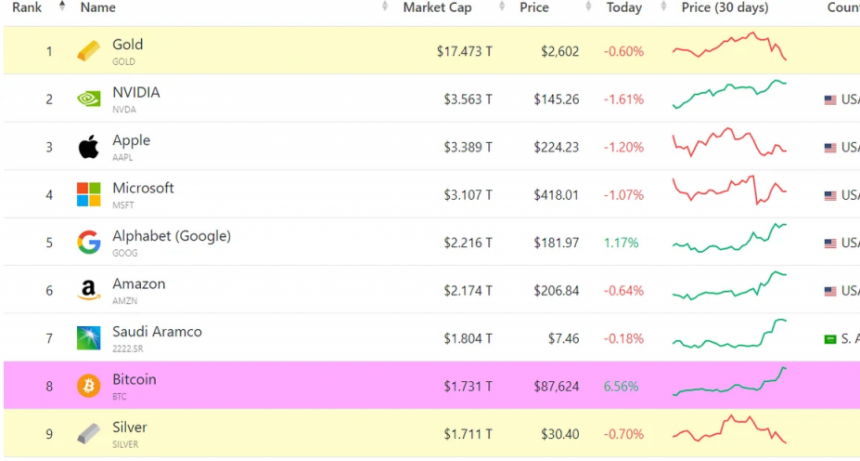
Task: Sort table by Today column header
Action: [624, 8]
